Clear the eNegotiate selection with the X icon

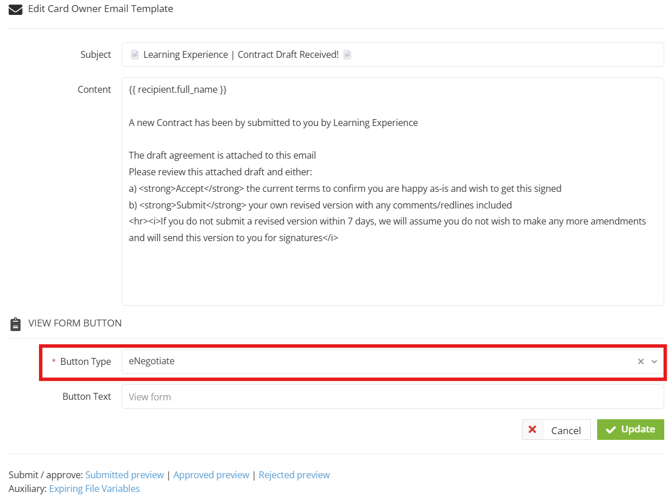641,362
